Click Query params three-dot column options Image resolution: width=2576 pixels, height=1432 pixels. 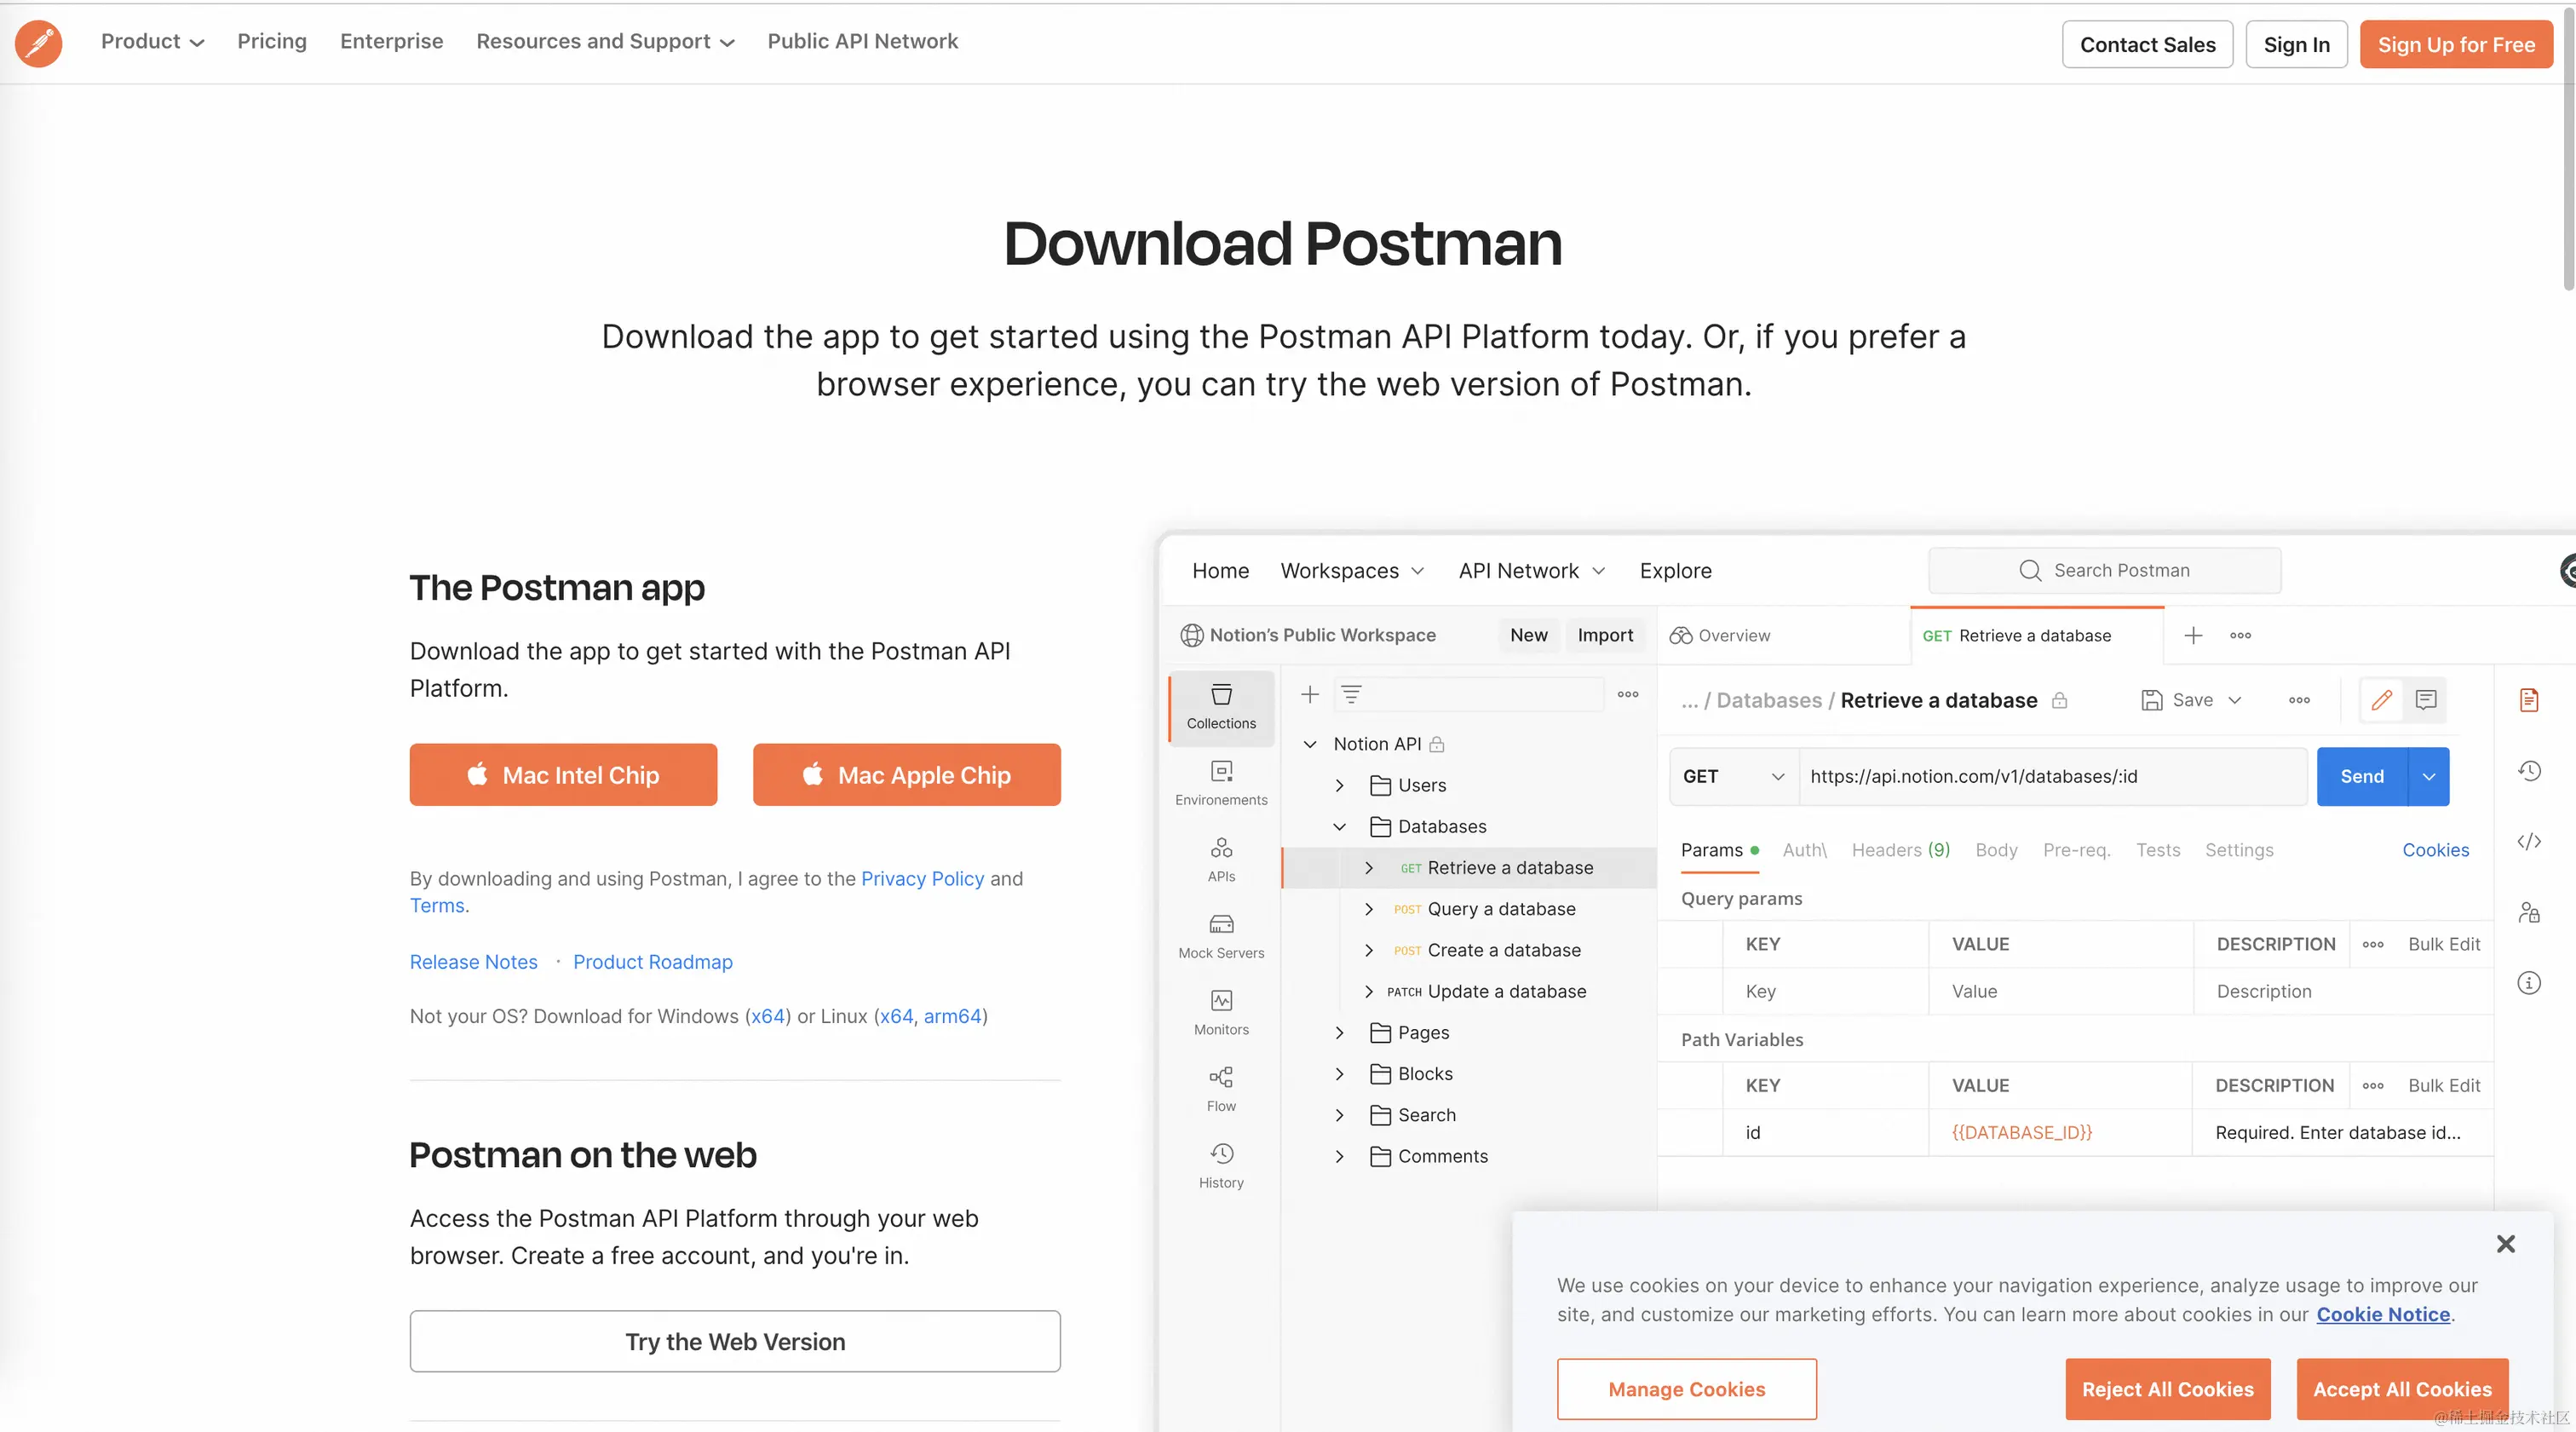(2373, 944)
